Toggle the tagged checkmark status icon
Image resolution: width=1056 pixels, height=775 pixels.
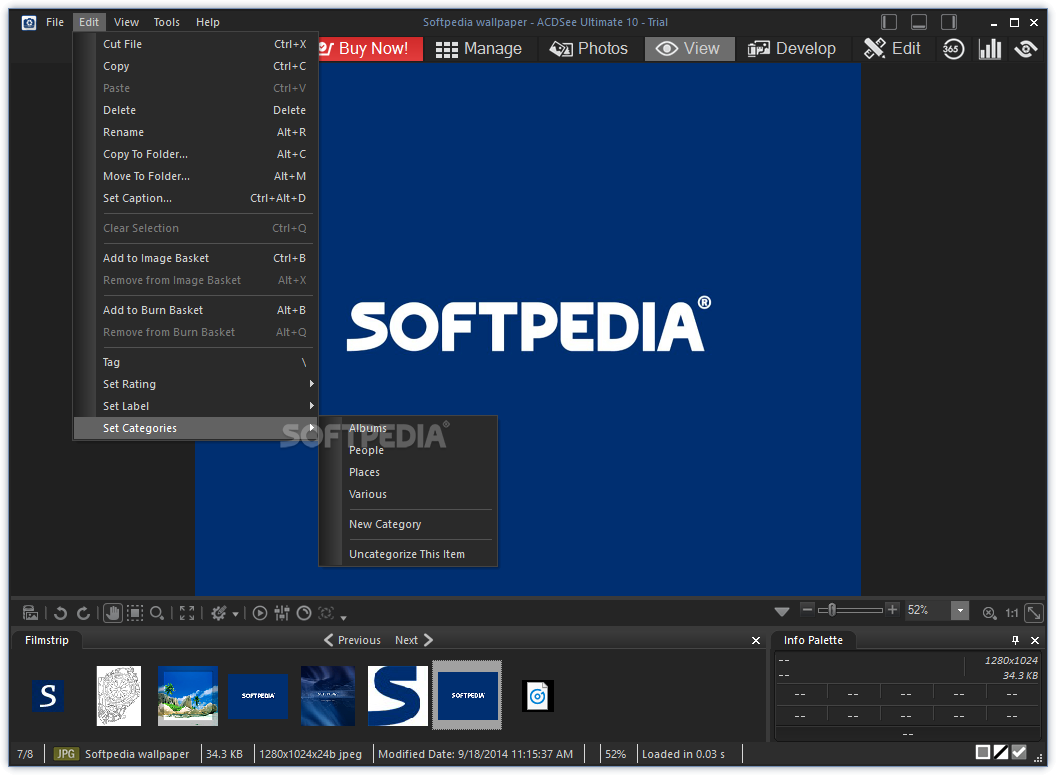coord(1020,752)
